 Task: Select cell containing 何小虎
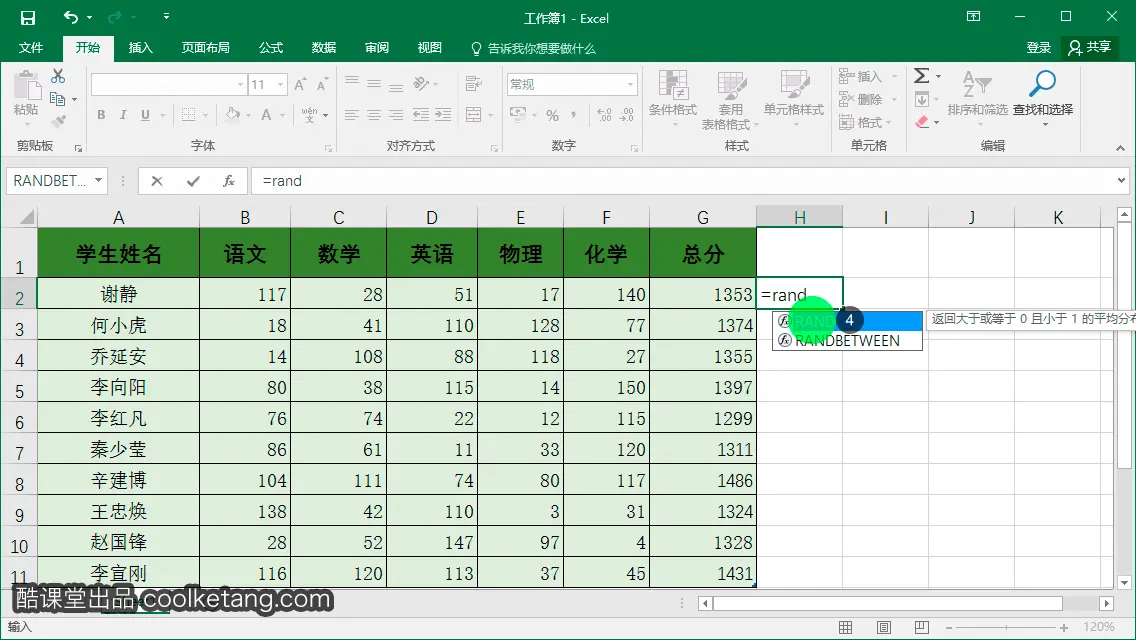(x=118, y=325)
